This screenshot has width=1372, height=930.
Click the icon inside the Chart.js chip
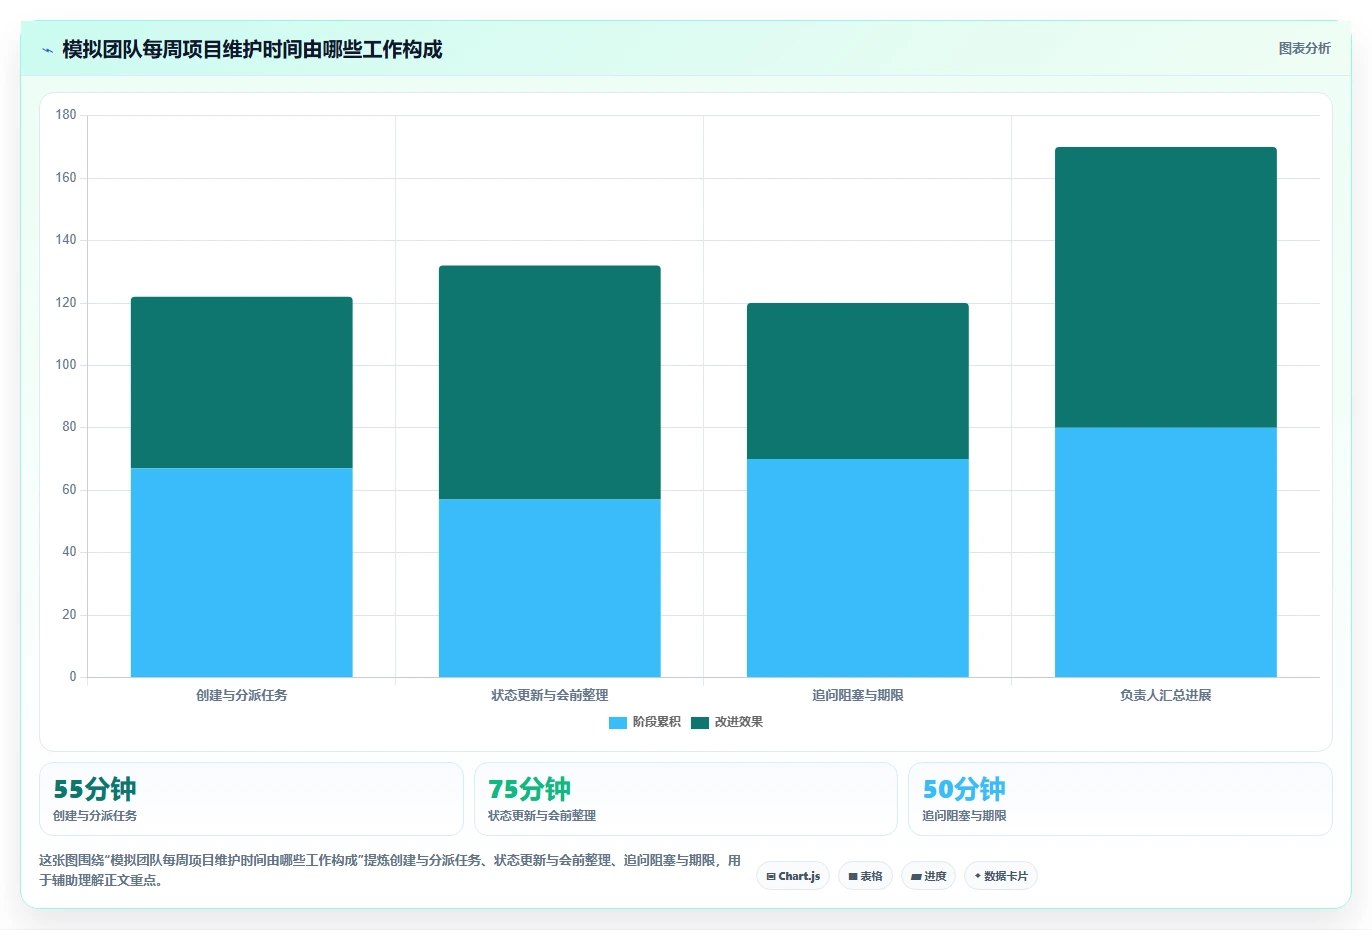pyautogui.click(x=771, y=877)
